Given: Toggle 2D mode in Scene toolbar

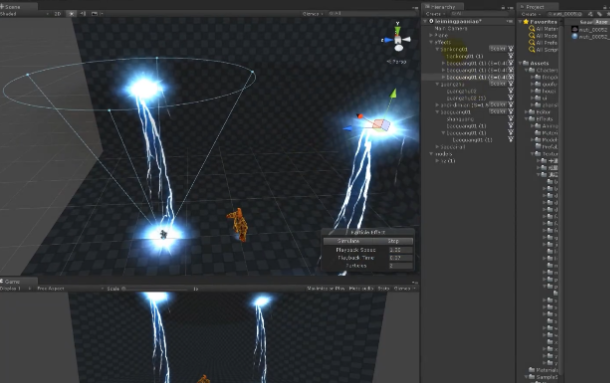Looking at the screenshot, I should point(58,14).
